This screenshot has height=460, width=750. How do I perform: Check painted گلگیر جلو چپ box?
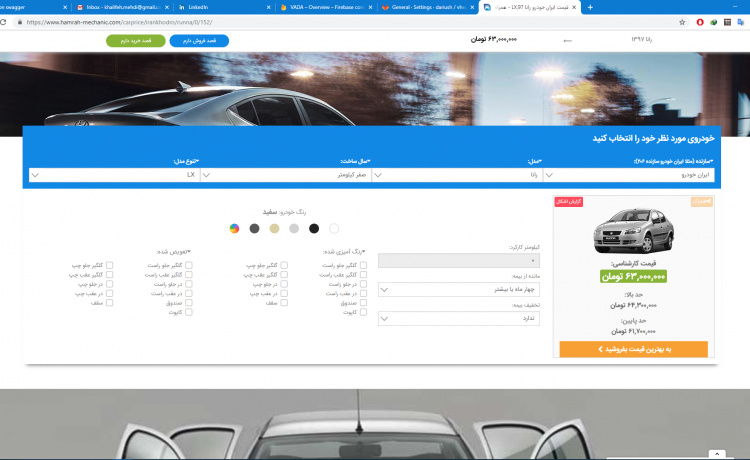[284, 265]
